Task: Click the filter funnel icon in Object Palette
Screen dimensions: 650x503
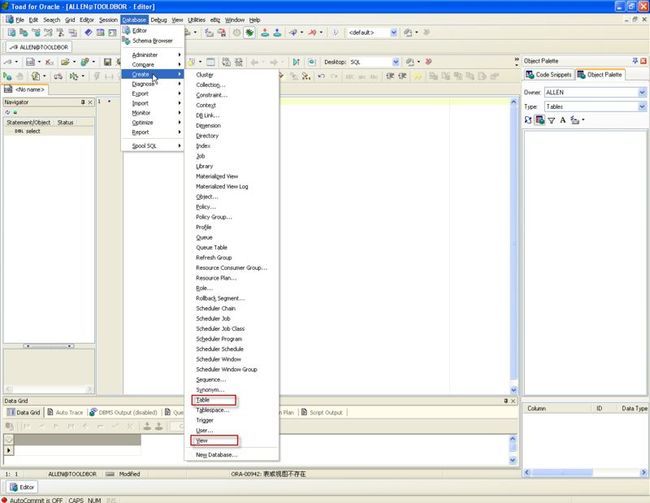Action: pyautogui.click(x=551, y=120)
